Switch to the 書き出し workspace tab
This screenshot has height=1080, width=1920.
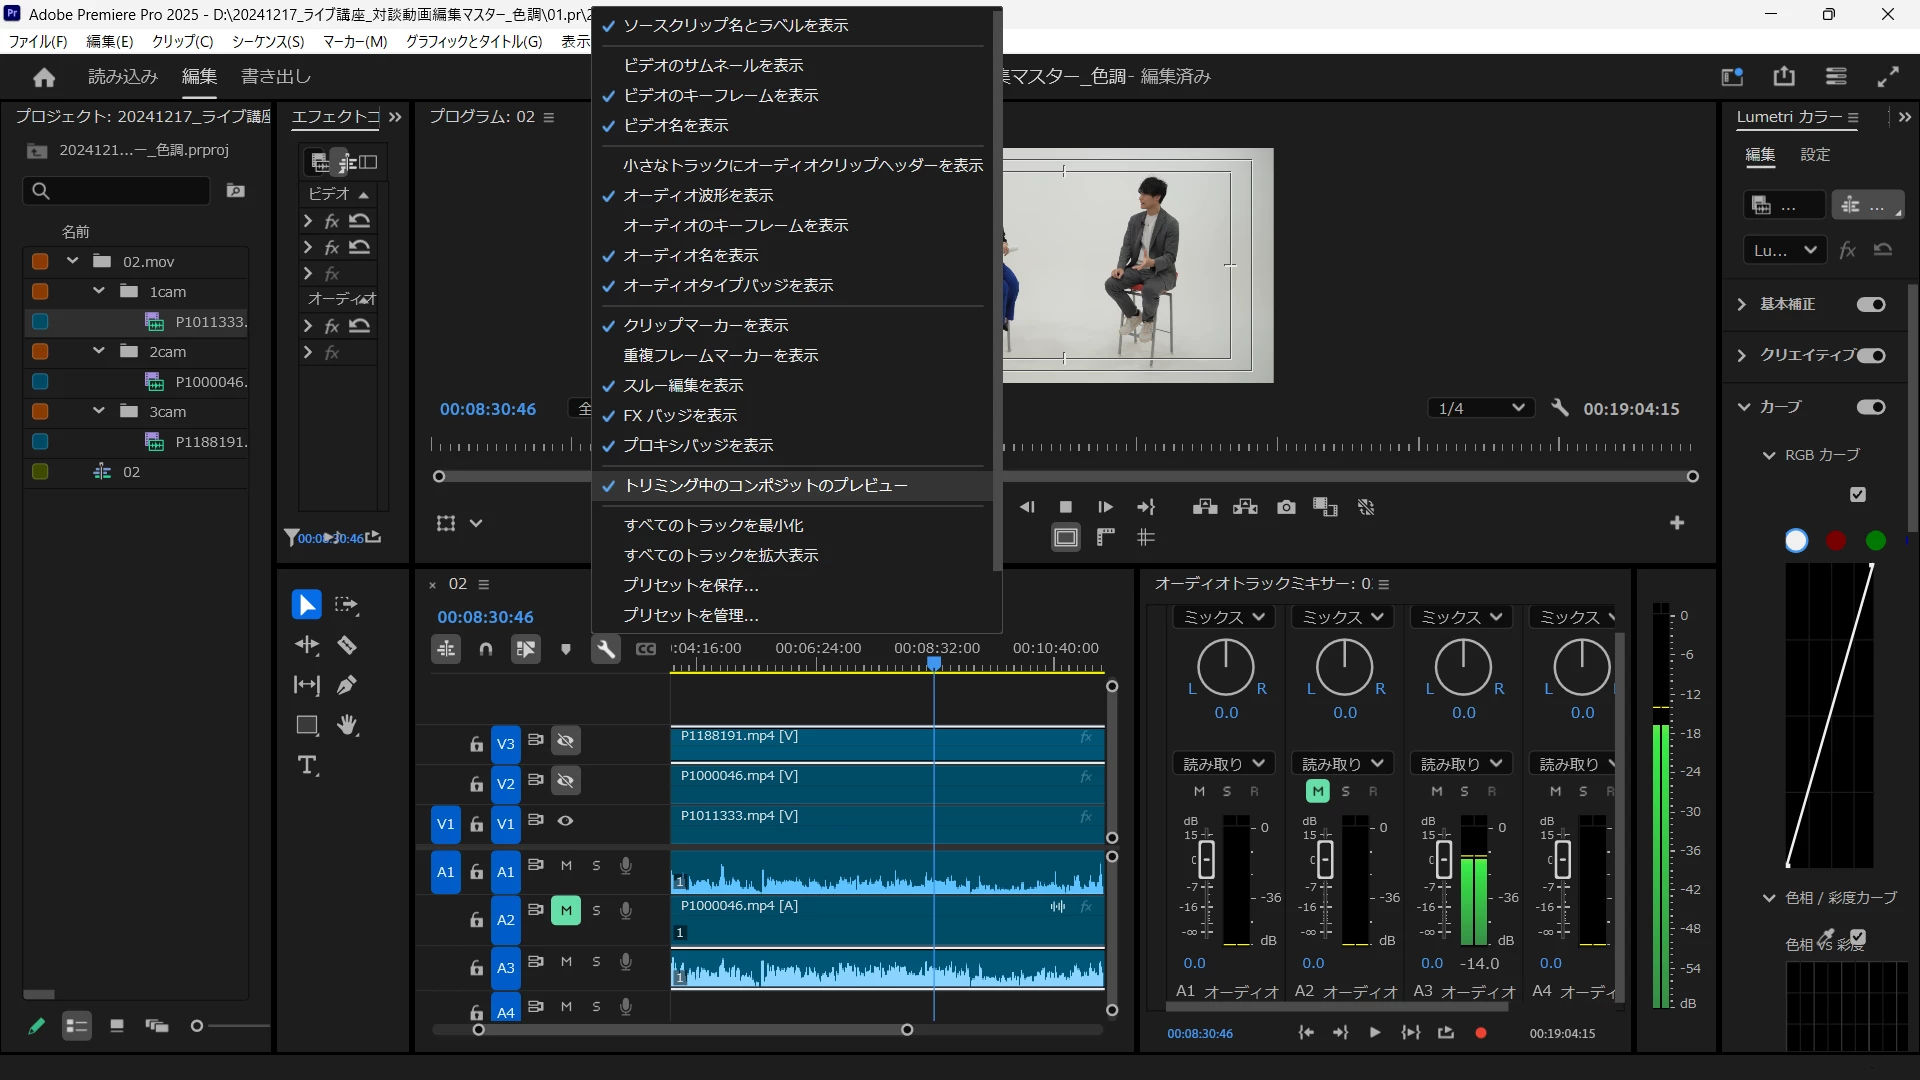pos(276,77)
